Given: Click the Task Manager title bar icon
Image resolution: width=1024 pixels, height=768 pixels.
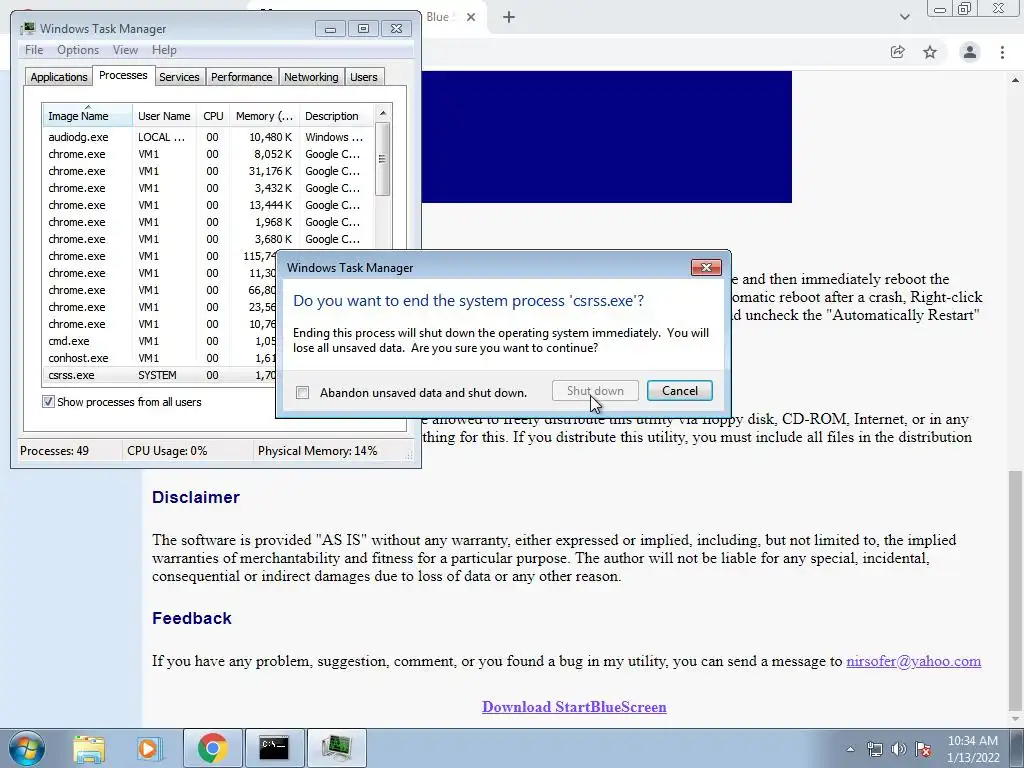Looking at the screenshot, I should pyautogui.click(x=27, y=29).
